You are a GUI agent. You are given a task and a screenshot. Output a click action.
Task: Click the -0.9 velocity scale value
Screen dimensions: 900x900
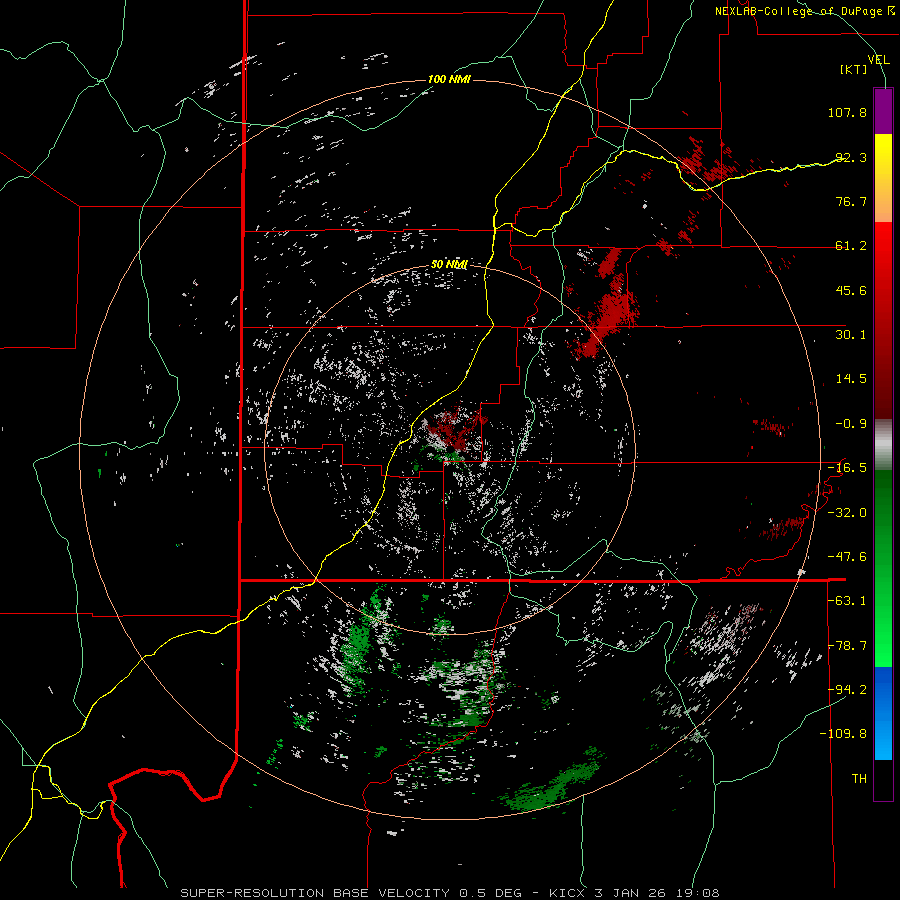click(x=851, y=424)
